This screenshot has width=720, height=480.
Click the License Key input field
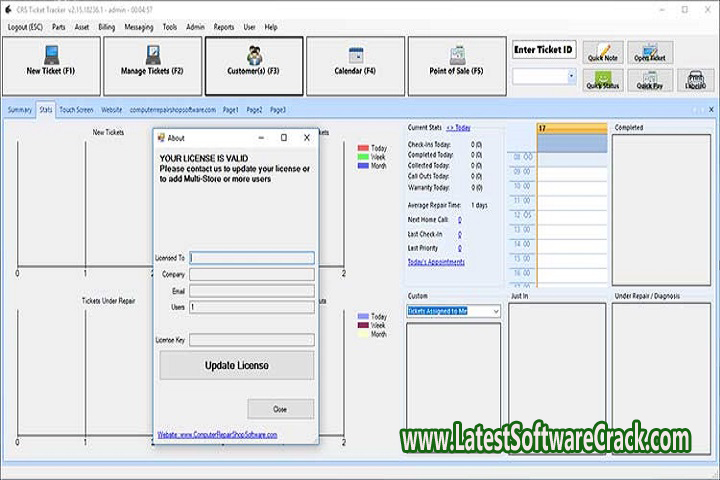[252, 340]
